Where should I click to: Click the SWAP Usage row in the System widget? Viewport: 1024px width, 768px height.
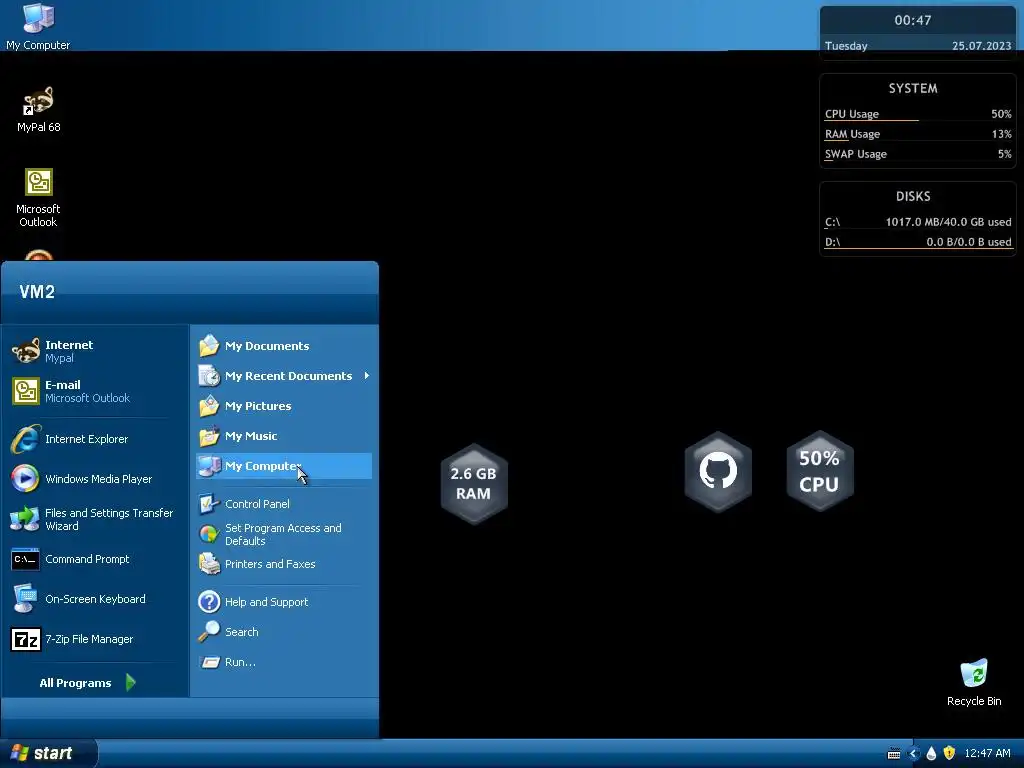coord(918,154)
